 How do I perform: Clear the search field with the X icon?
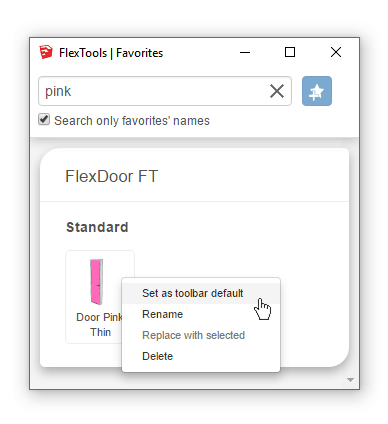[x=277, y=91]
